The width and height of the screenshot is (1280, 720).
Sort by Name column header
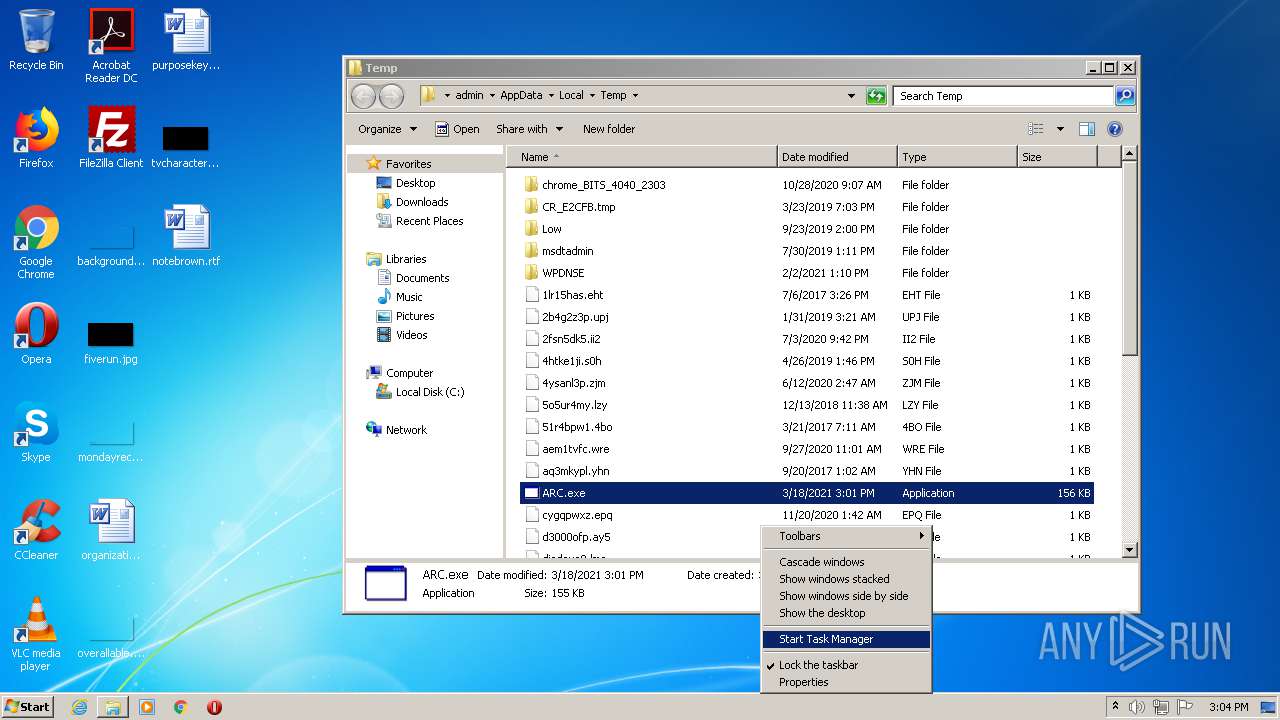click(x=642, y=157)
